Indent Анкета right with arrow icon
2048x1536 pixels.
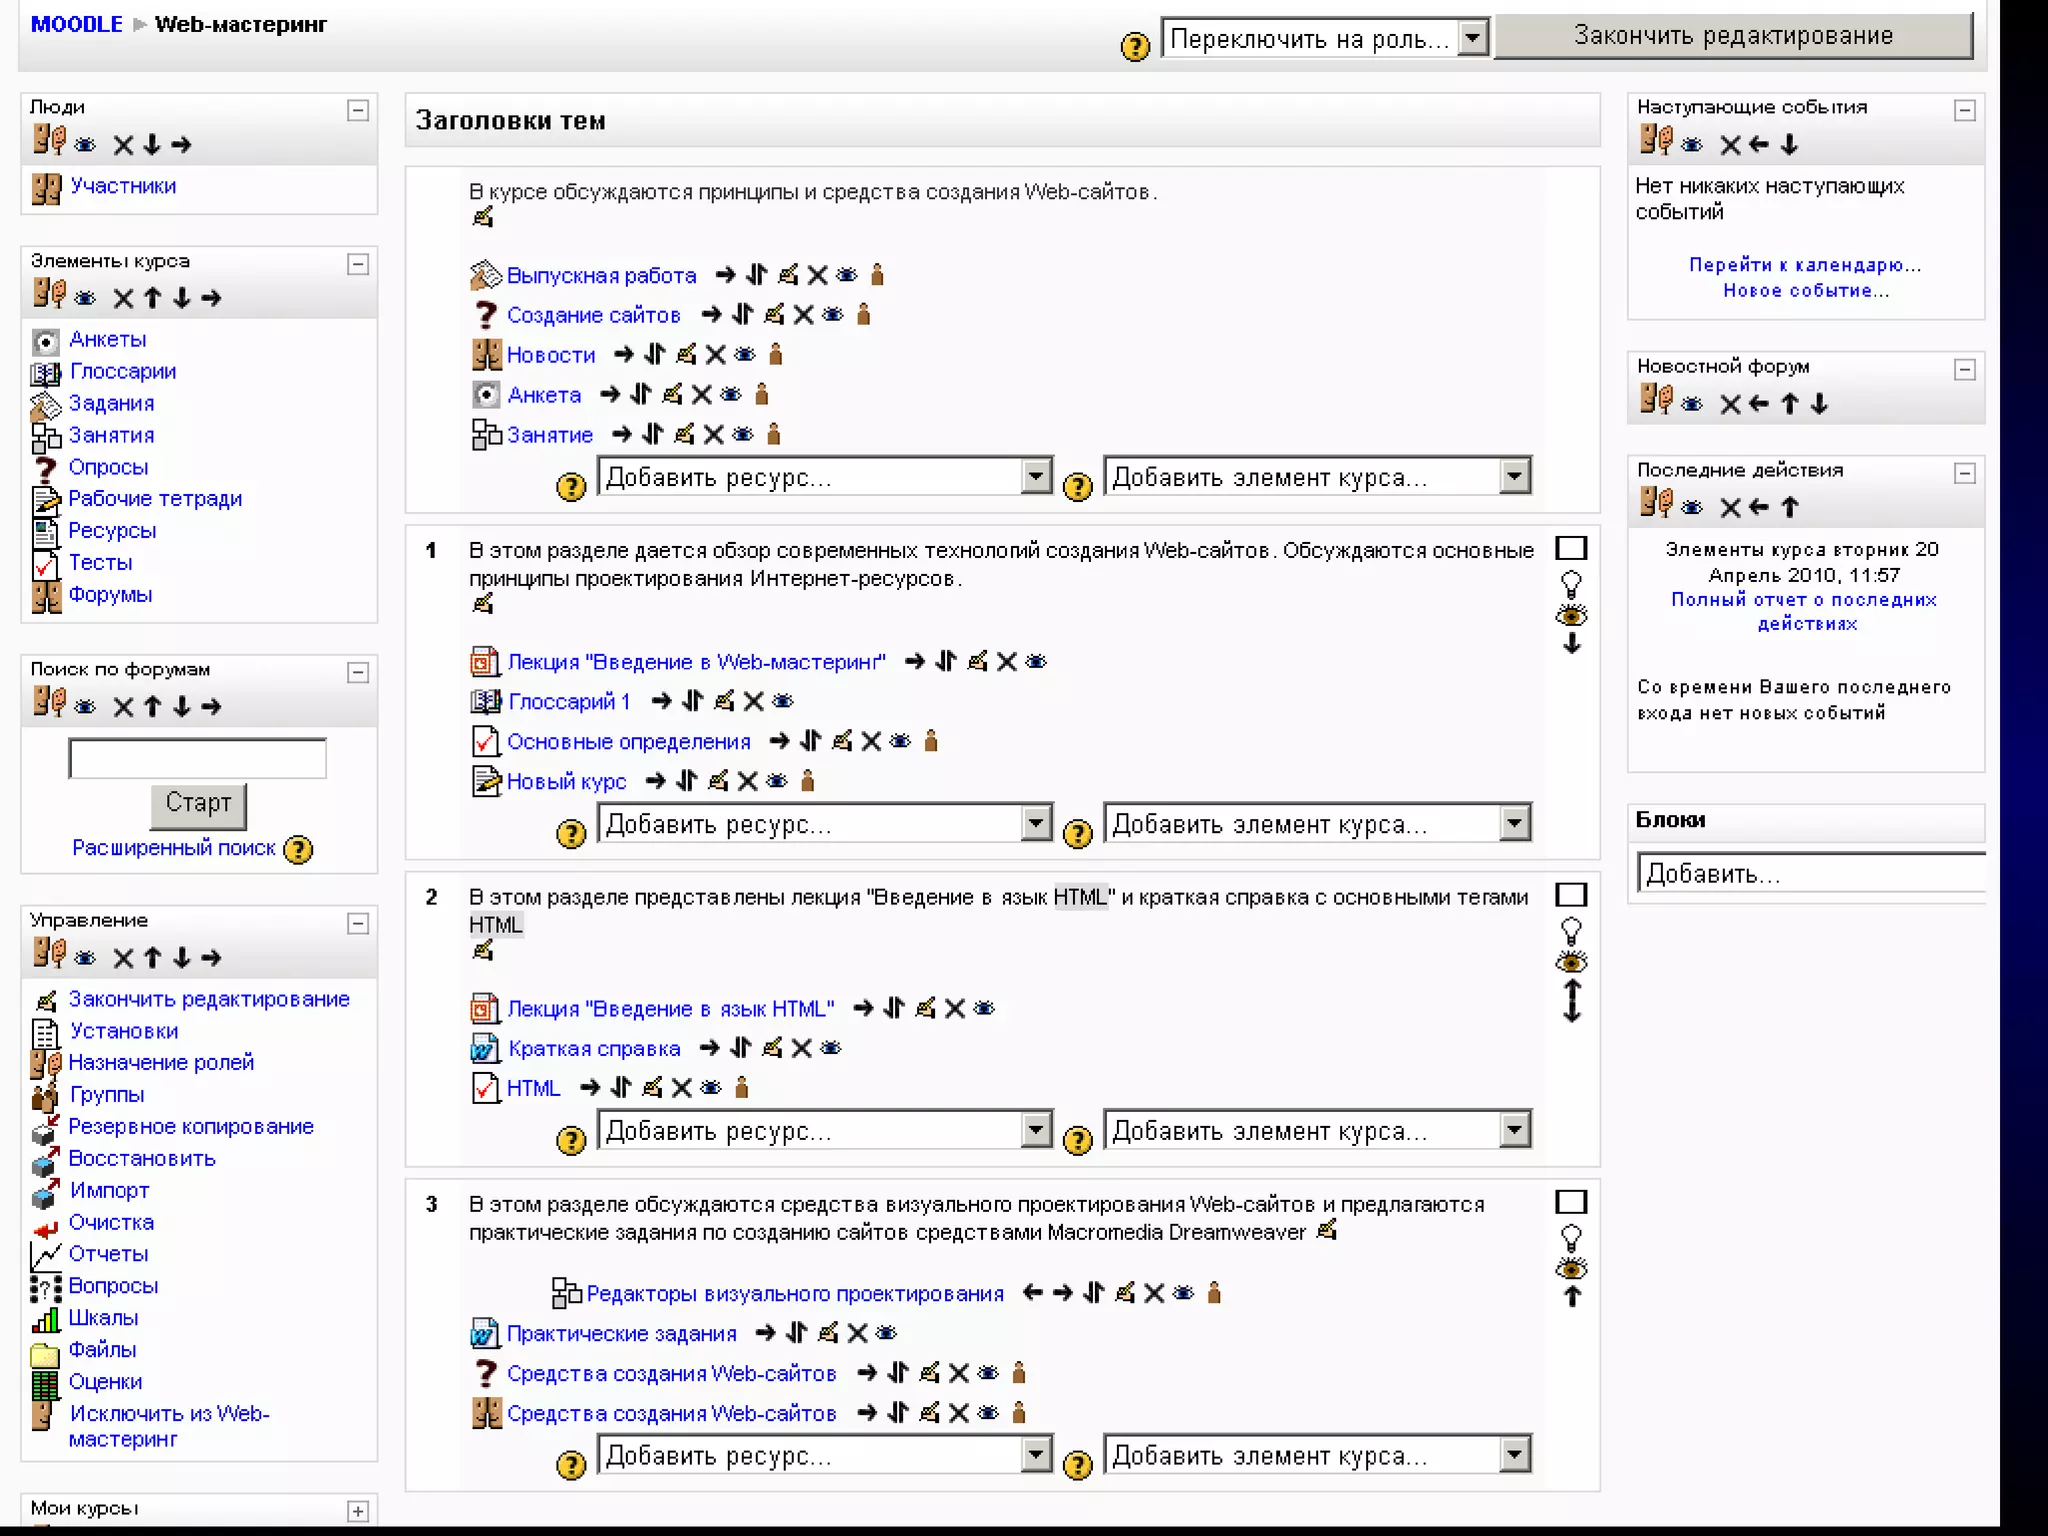click(x=610, y=395)
